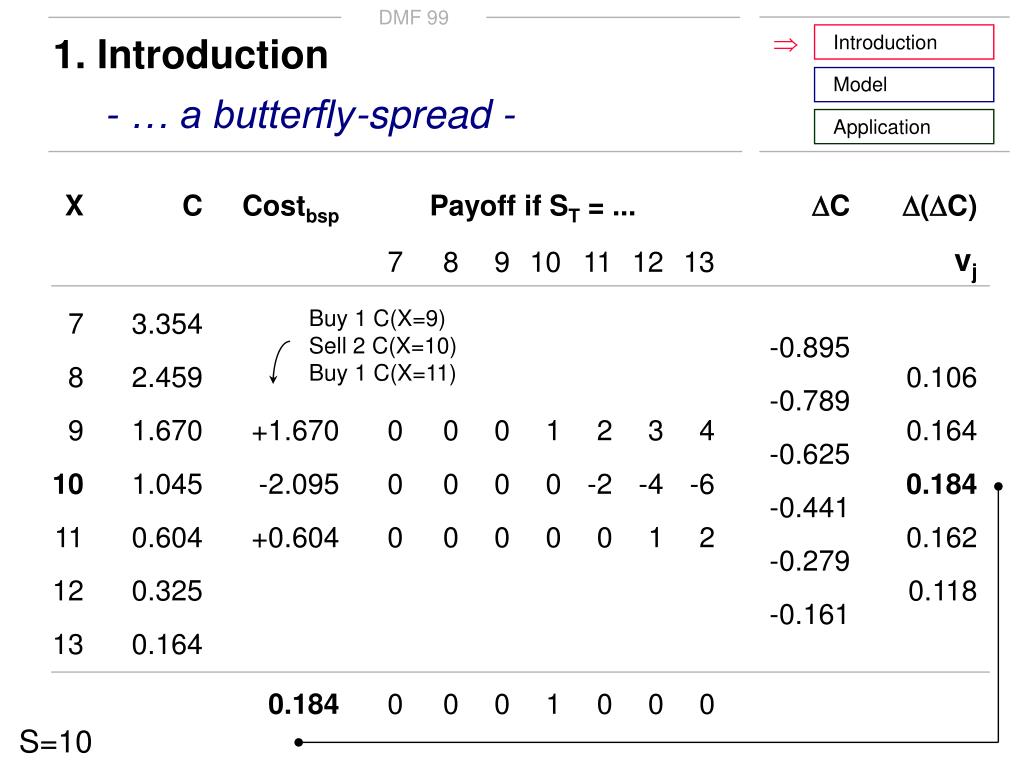Go to the Application section box
Screen dimensions: 1024x768
click(x=904, y=127)
